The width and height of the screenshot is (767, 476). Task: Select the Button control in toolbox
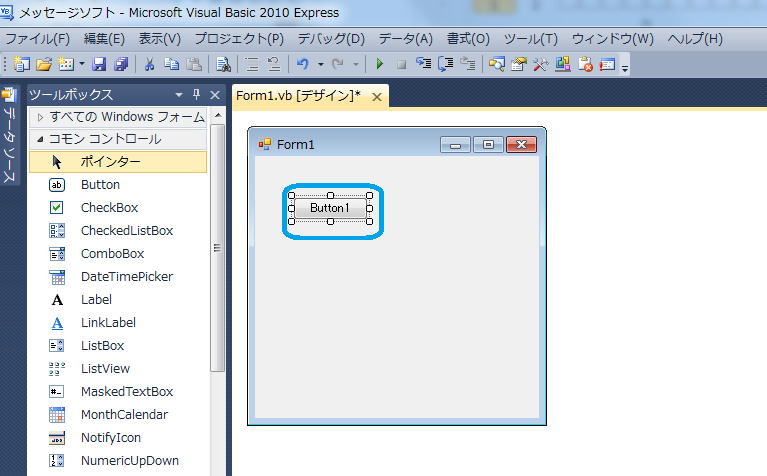118,184
